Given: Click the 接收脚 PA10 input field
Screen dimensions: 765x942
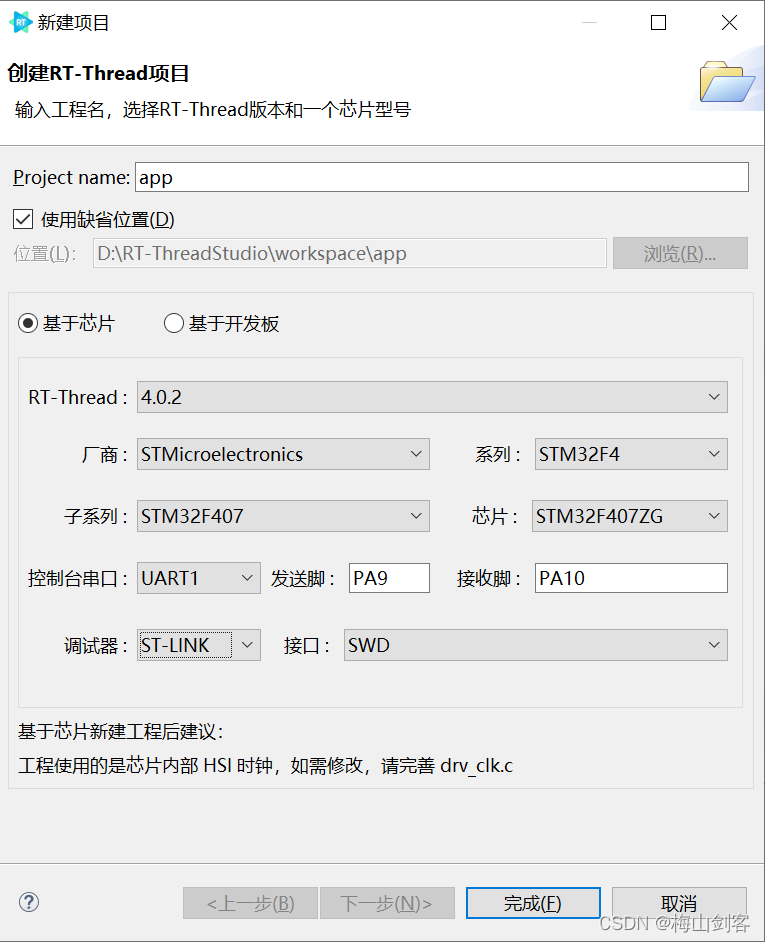Looking at the screenshot, I should tap(631, 578).
